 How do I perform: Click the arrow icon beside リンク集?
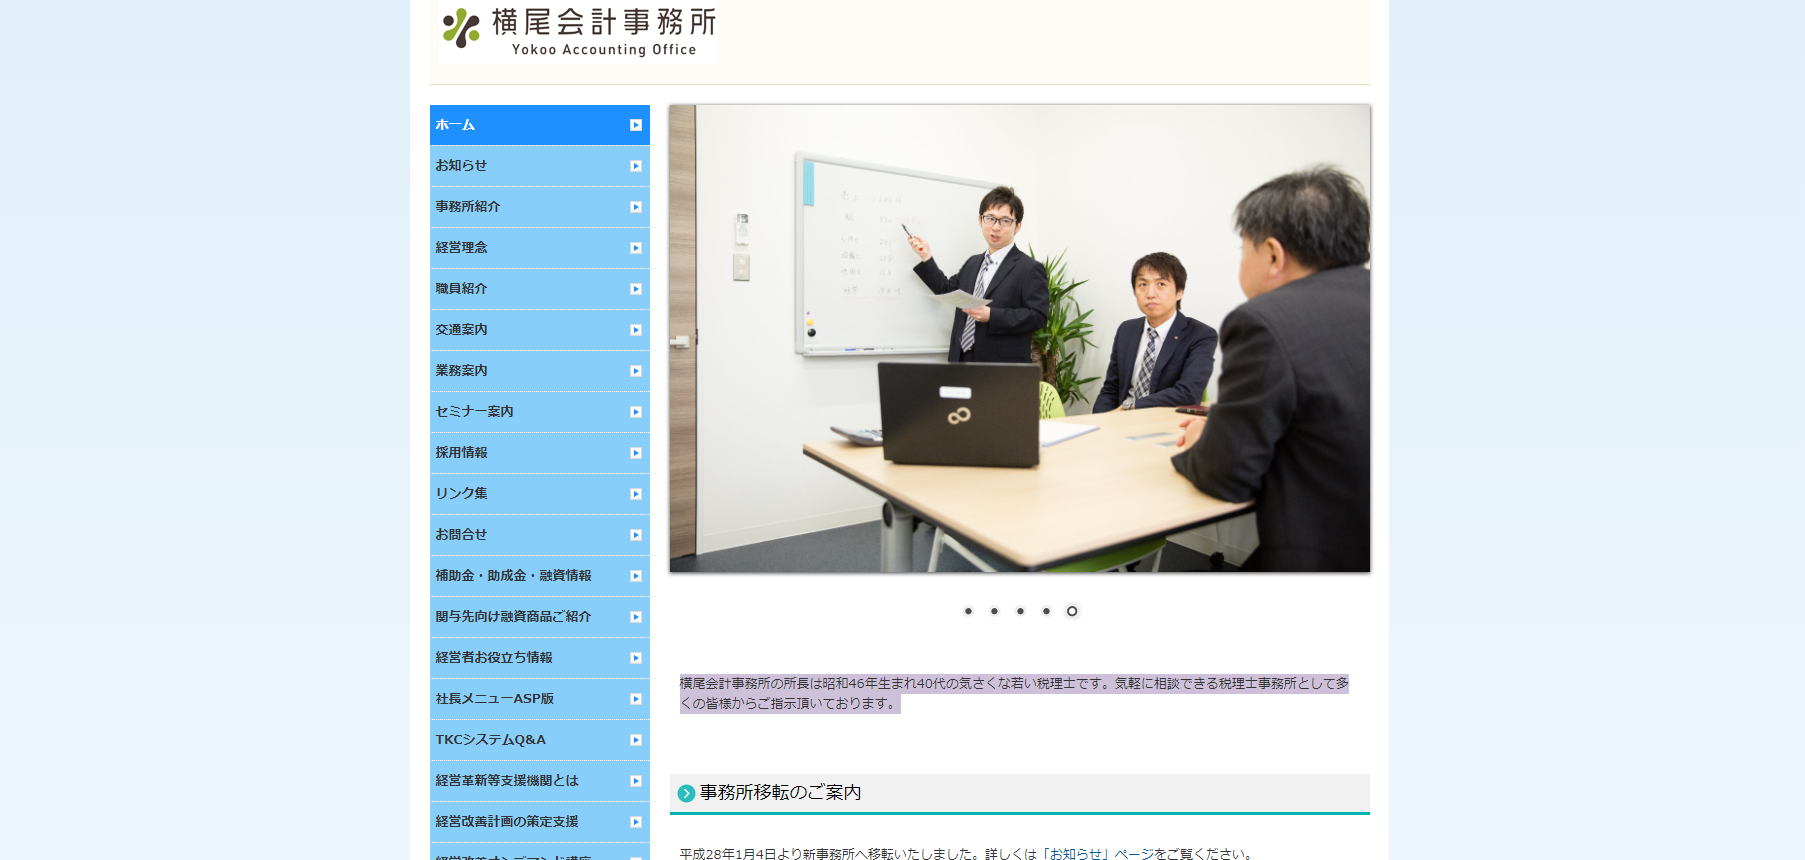(x=636, y=494)
